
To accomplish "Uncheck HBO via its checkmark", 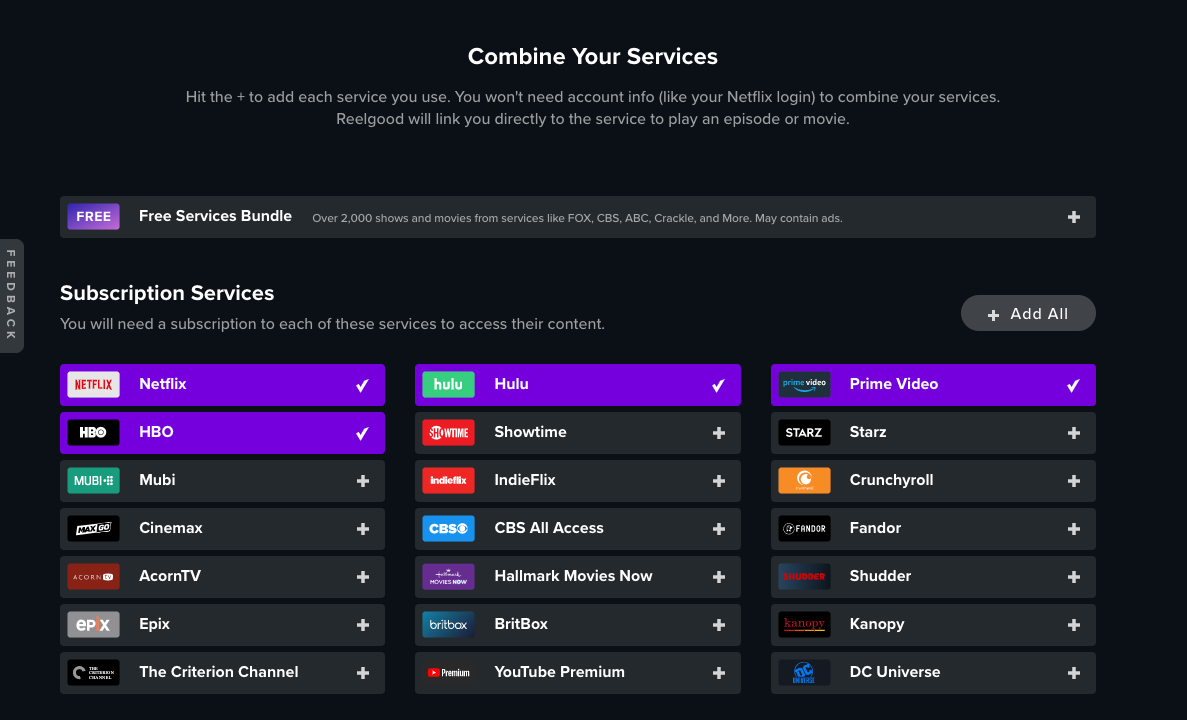I will click(363, 433).
